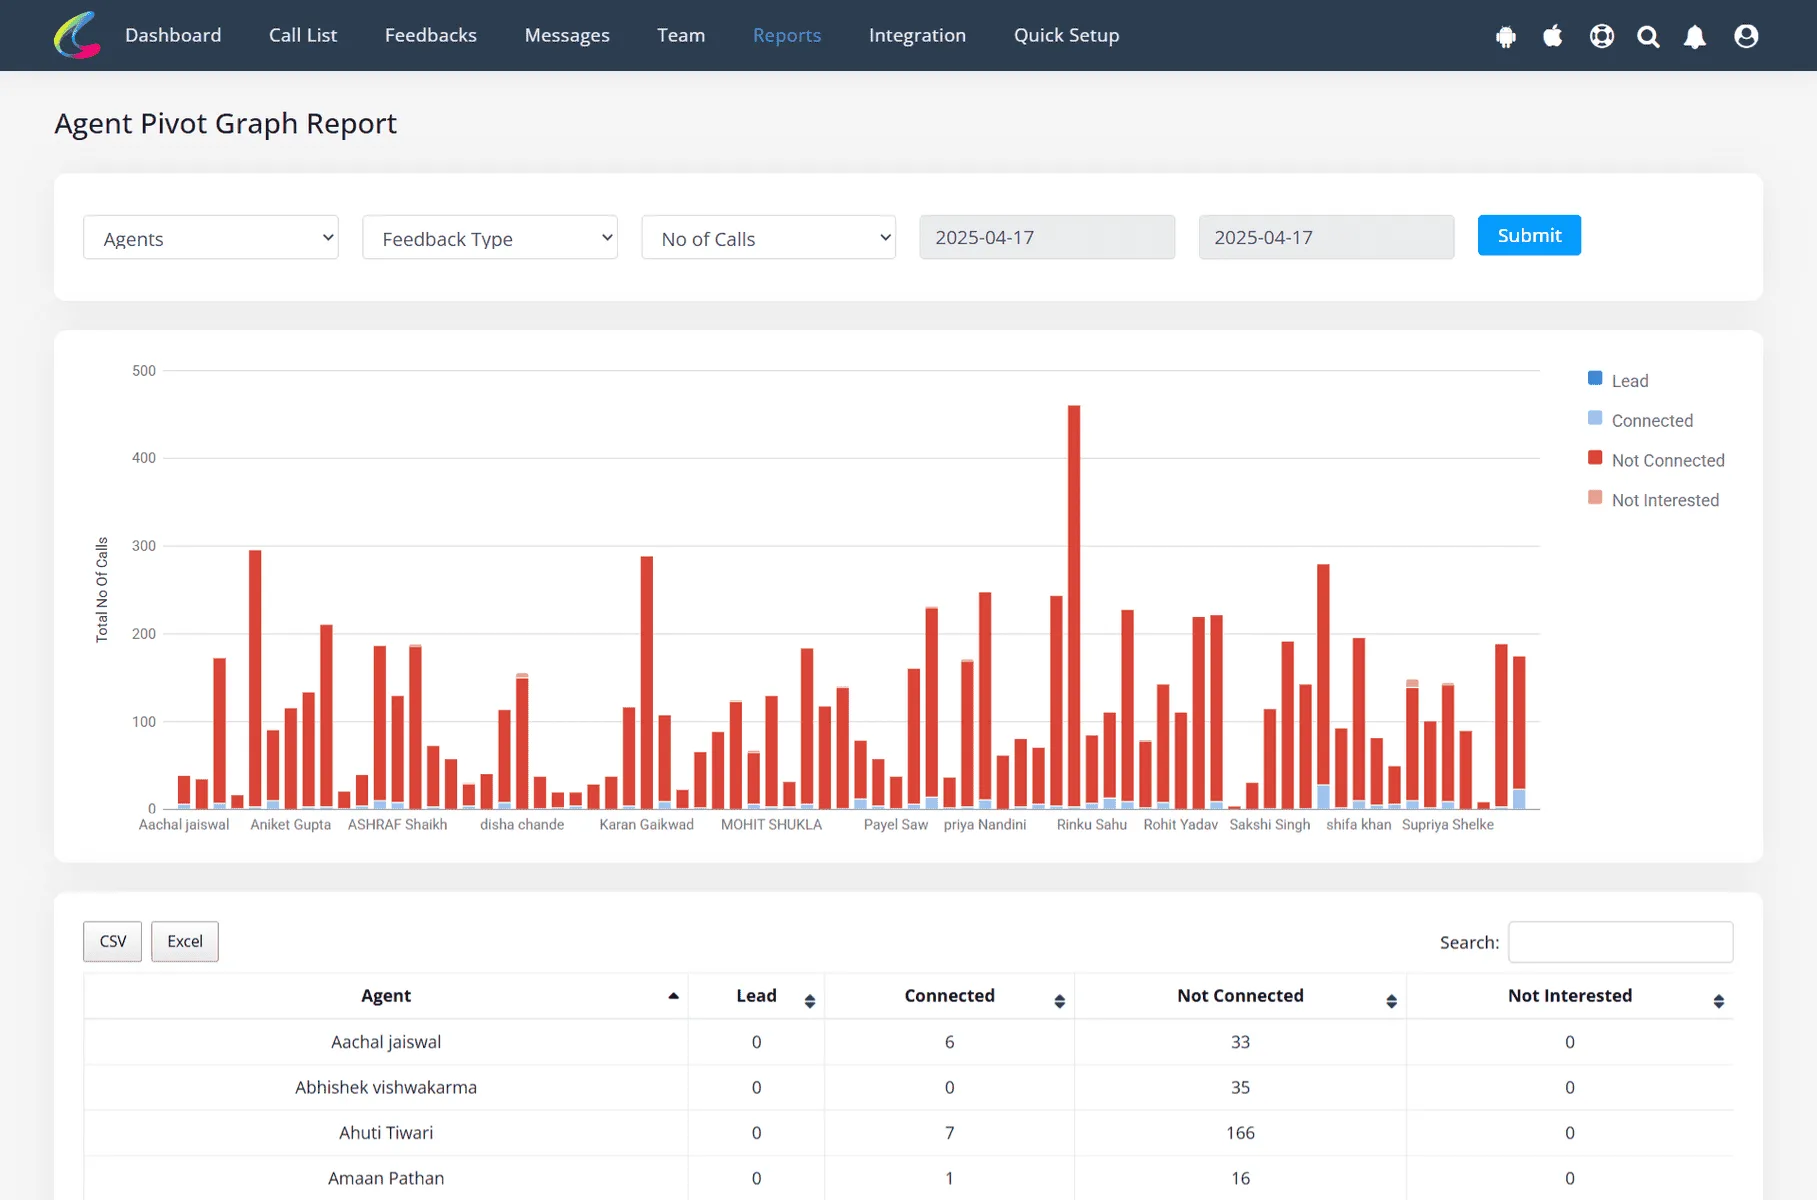Screen dimensions: 1817x1200
Task: Click the Connected legend color swatch
Action: (1595, 418)
